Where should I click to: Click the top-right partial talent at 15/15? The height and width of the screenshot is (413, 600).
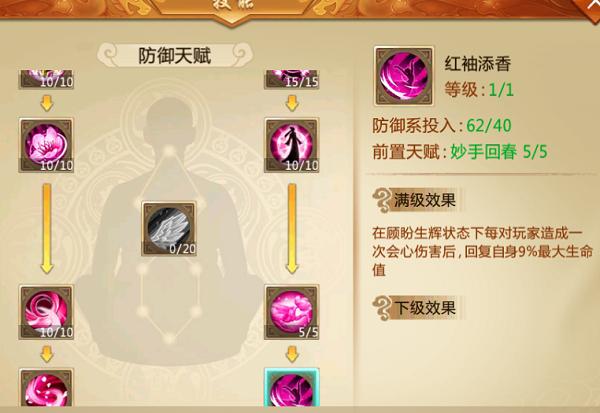[x=292, y=79]
